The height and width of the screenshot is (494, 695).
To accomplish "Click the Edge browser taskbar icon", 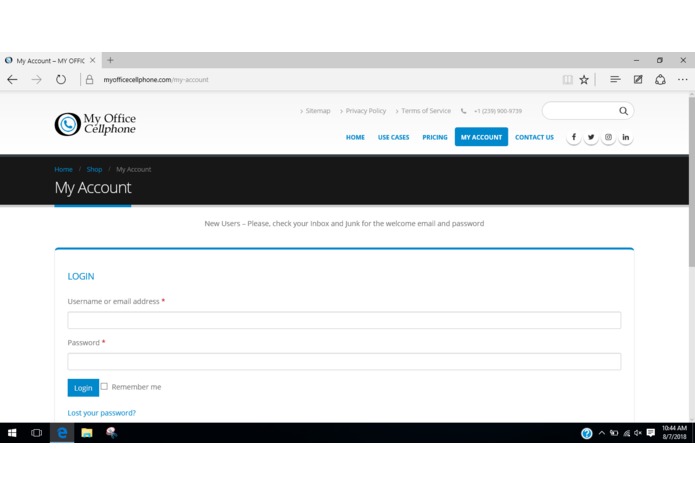I will pos(62,433).
